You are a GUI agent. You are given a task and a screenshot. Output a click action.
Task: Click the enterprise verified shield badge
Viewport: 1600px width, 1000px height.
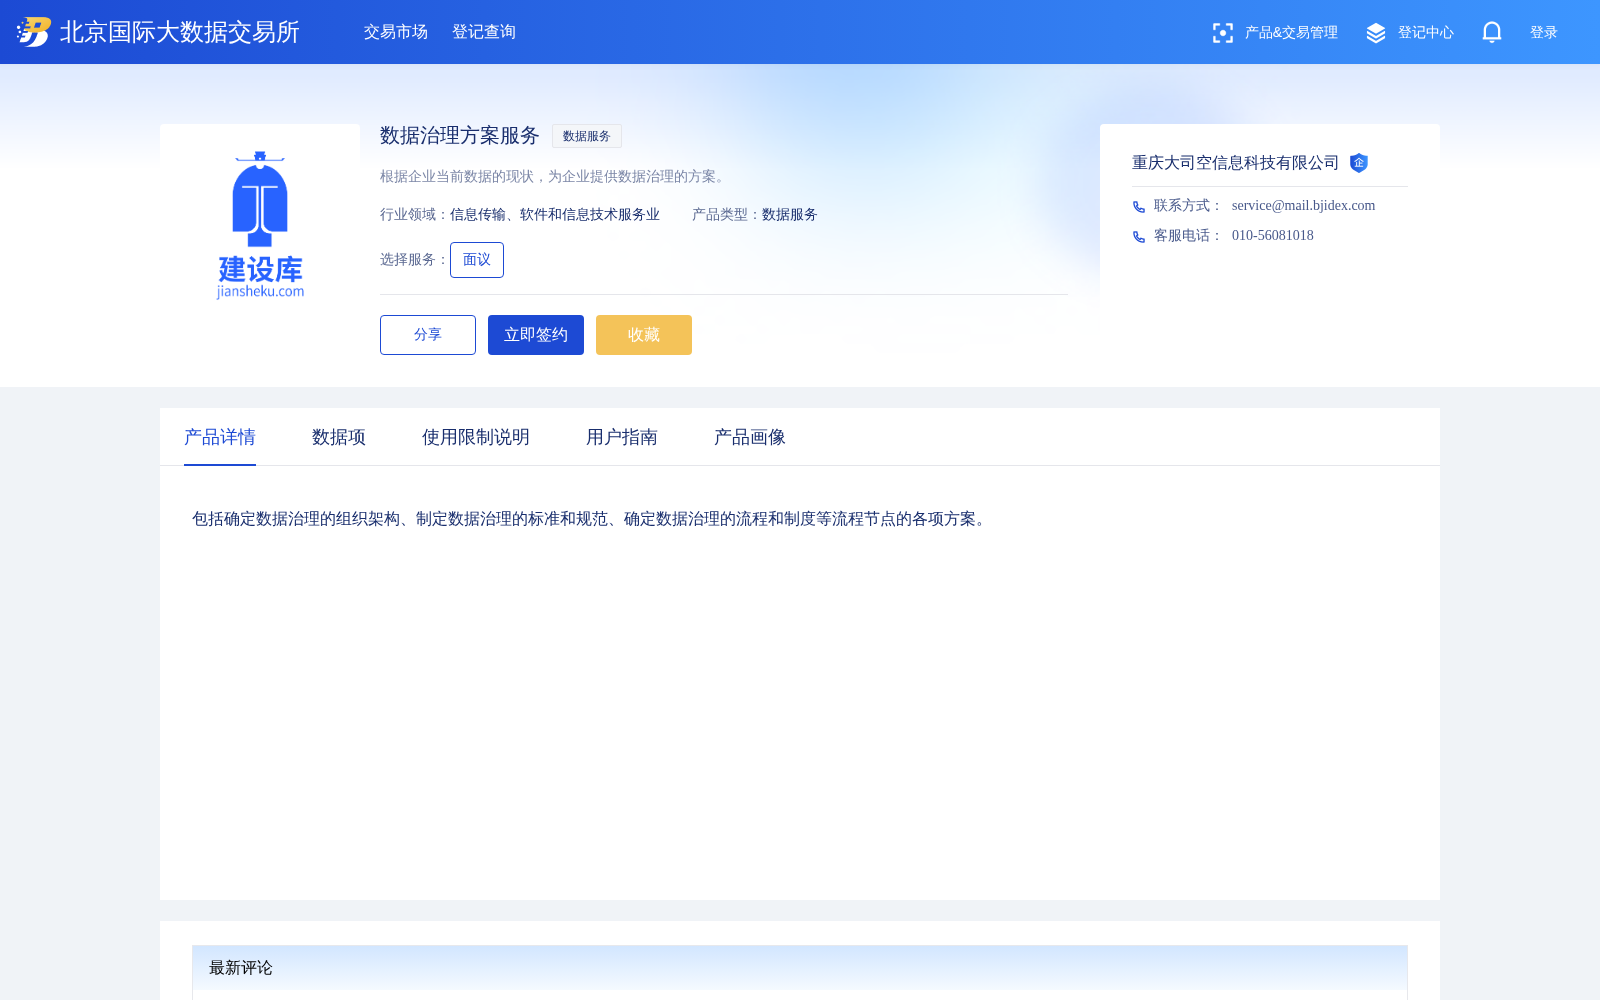[1359, 163]
